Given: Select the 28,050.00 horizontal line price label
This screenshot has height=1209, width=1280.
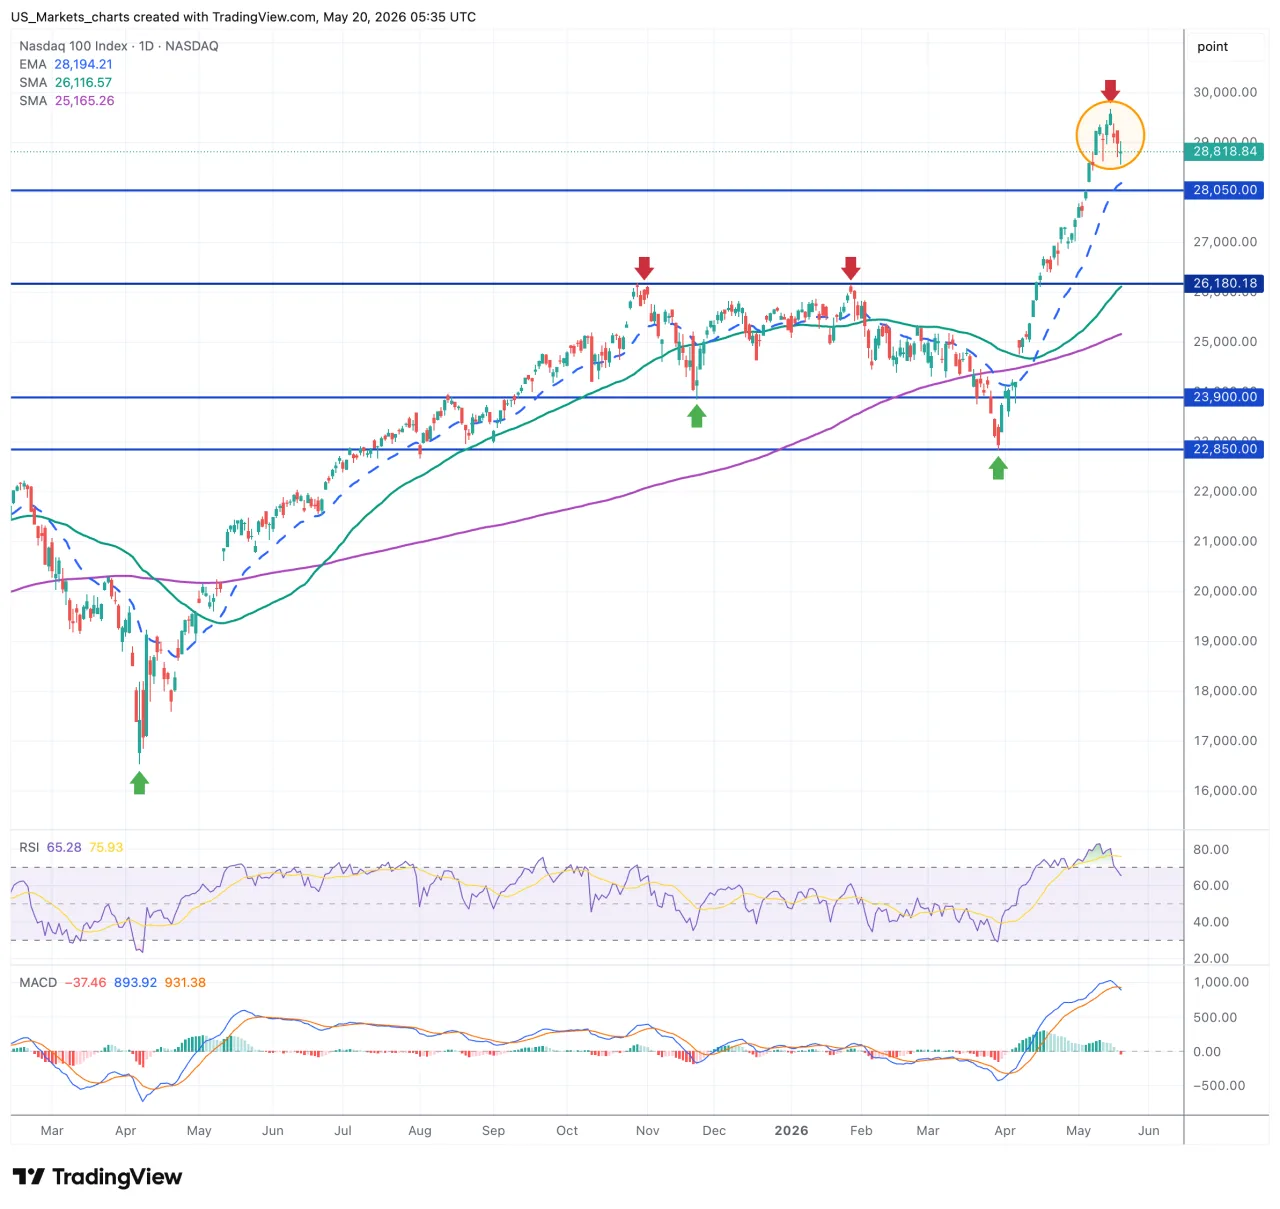Looking at the screenshot, I should coord(1225,190).
